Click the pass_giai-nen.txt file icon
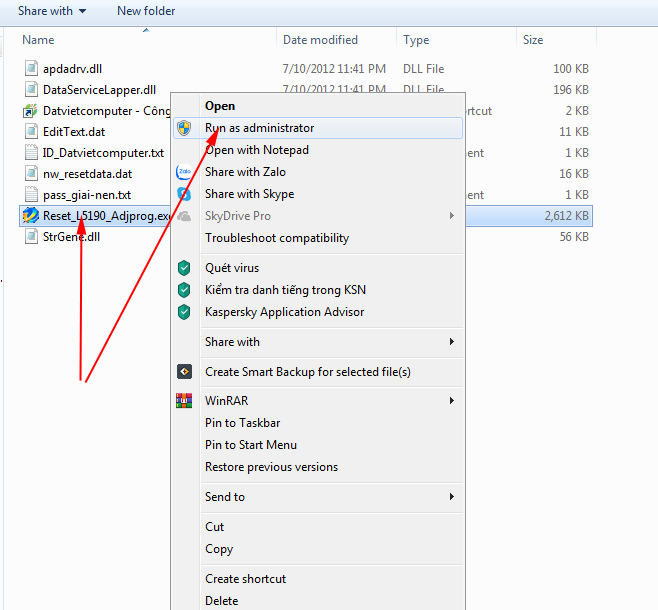The image size is (658, 610). [31, 194]
